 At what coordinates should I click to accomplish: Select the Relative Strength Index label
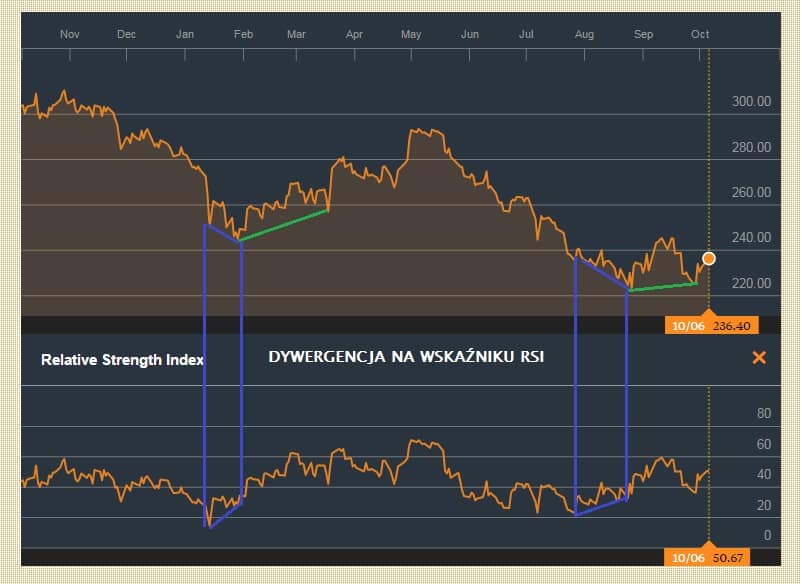[122, 360]
